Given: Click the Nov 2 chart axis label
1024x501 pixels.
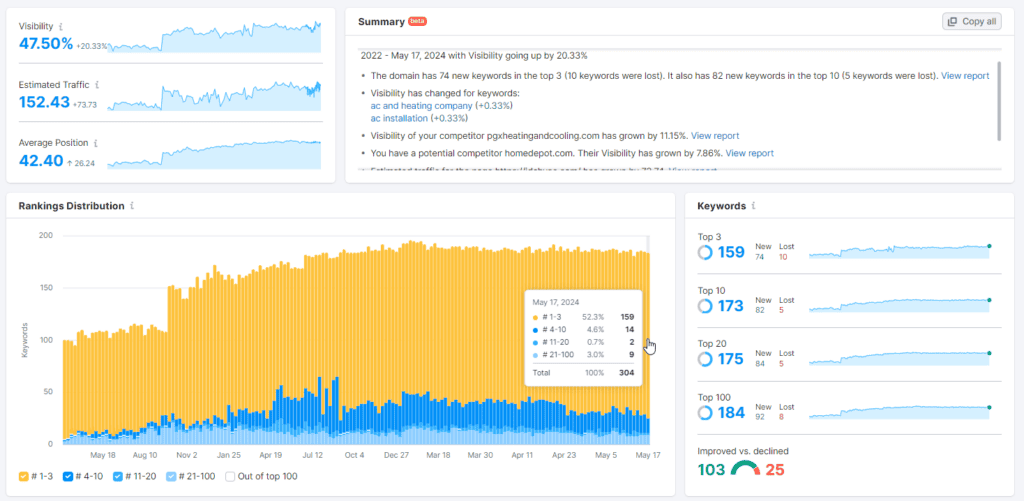Looking at the screenshot, I should [x=187, y=455].
